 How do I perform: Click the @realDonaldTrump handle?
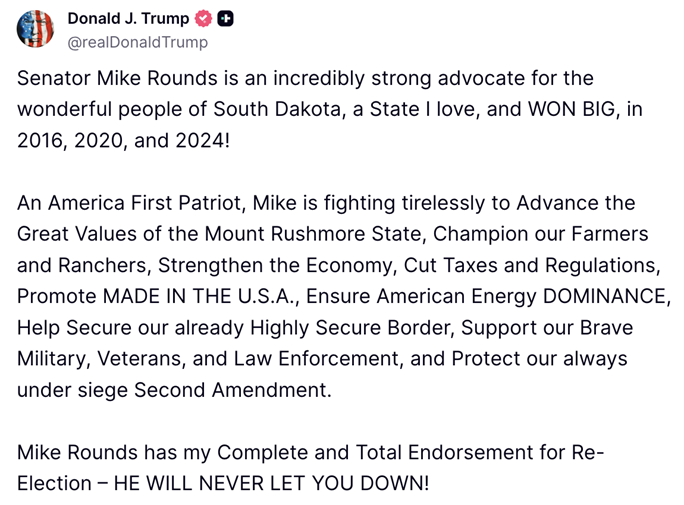[x=138, y=42]
